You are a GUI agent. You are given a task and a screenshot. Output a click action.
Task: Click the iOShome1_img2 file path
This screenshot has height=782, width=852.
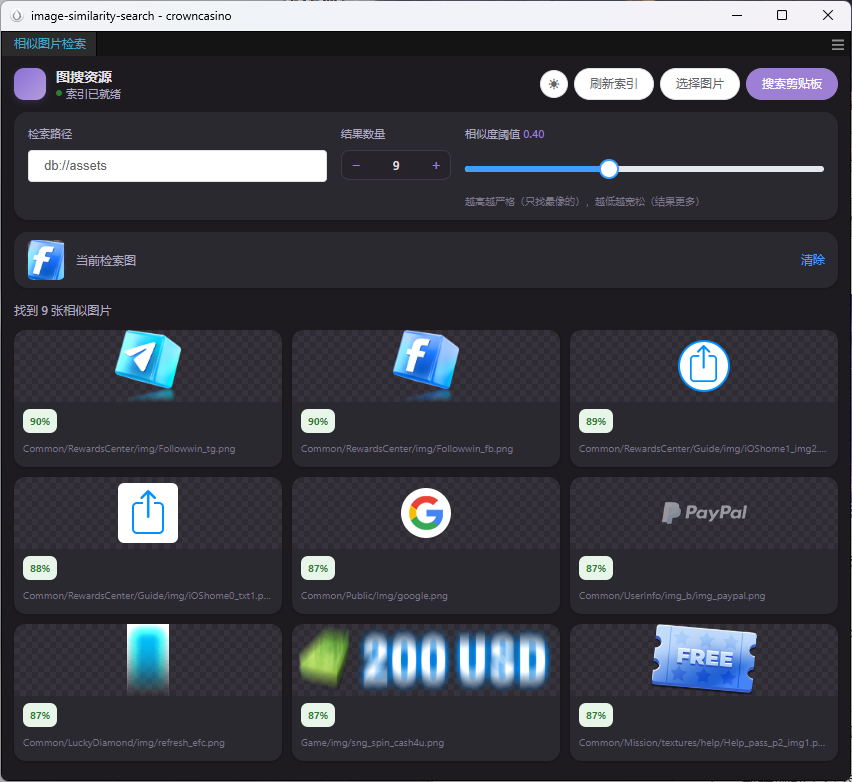703,449
